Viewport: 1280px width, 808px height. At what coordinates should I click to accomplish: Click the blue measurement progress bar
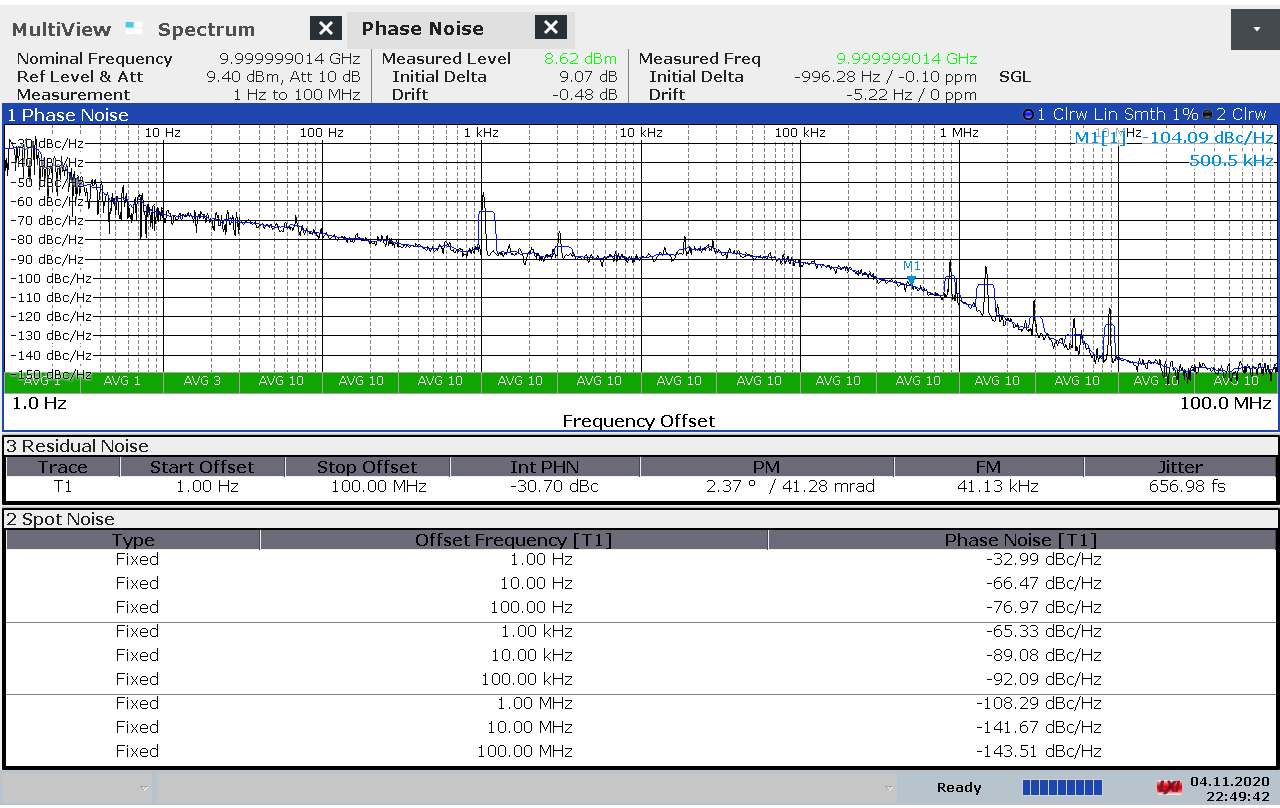click(1062, 787)
